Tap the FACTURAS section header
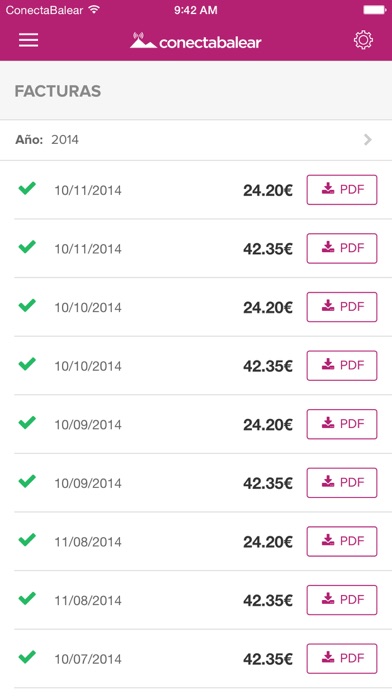Image resolution: width=392 pixels, height=696 pixels. tap(58, 91)
